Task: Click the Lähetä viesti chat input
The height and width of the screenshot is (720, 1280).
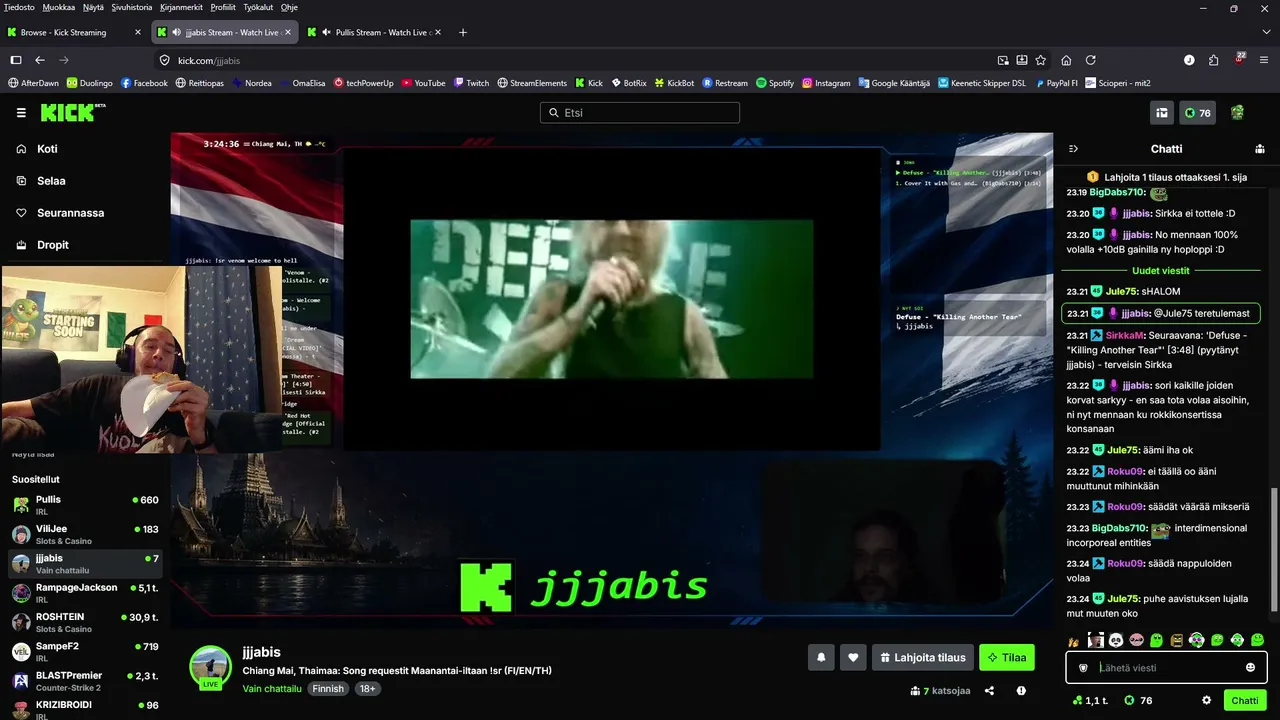Action: tap(1166, 668)
